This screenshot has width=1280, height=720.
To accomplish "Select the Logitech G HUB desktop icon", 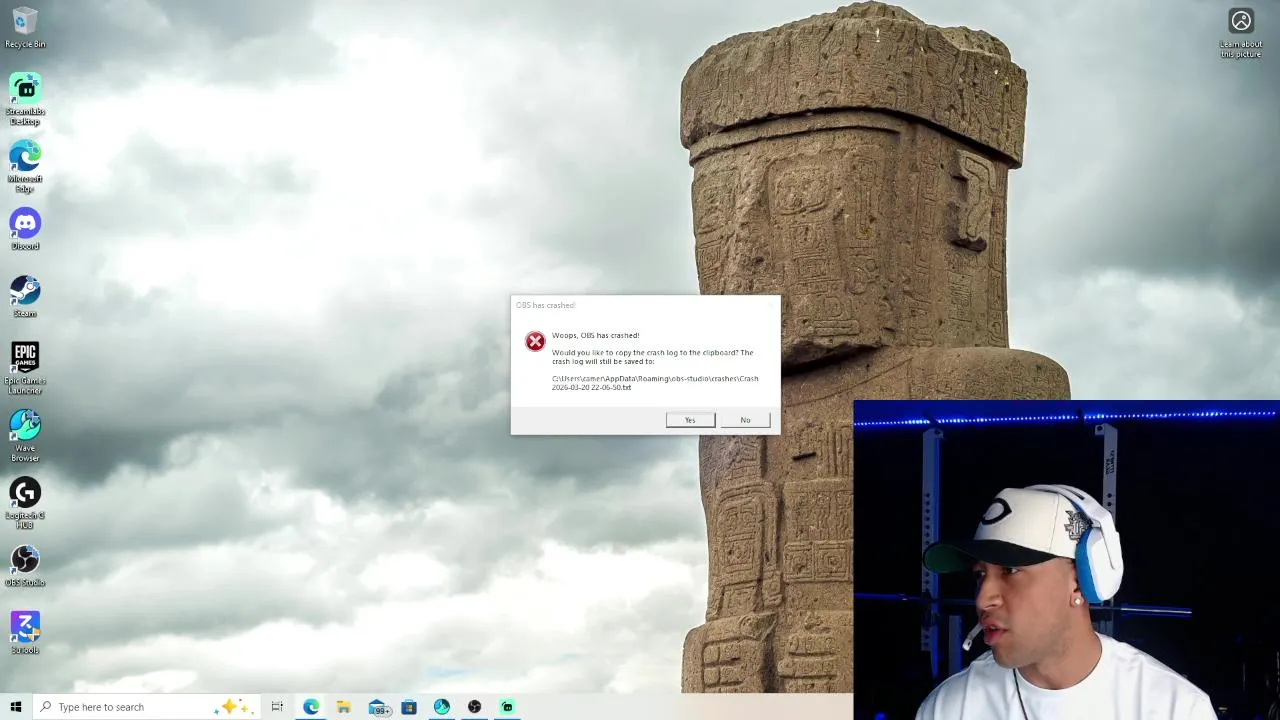I will point(25,503).
